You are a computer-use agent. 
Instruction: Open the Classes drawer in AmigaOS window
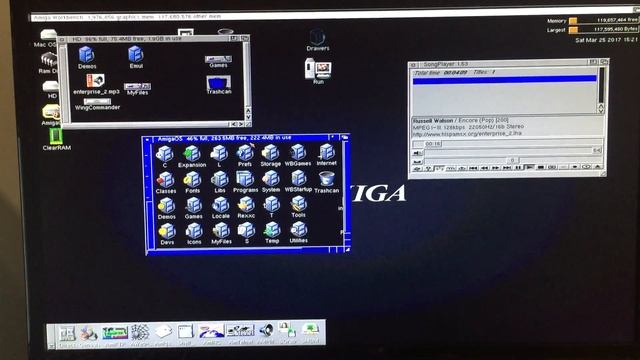point(166,182)
